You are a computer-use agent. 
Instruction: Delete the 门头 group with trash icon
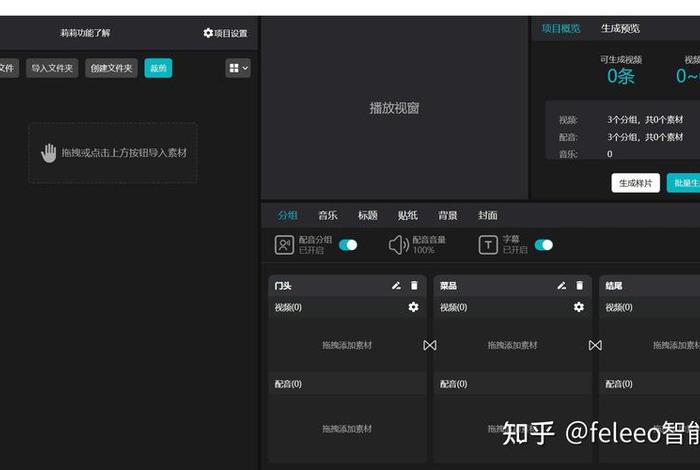(x=414, y=286)
